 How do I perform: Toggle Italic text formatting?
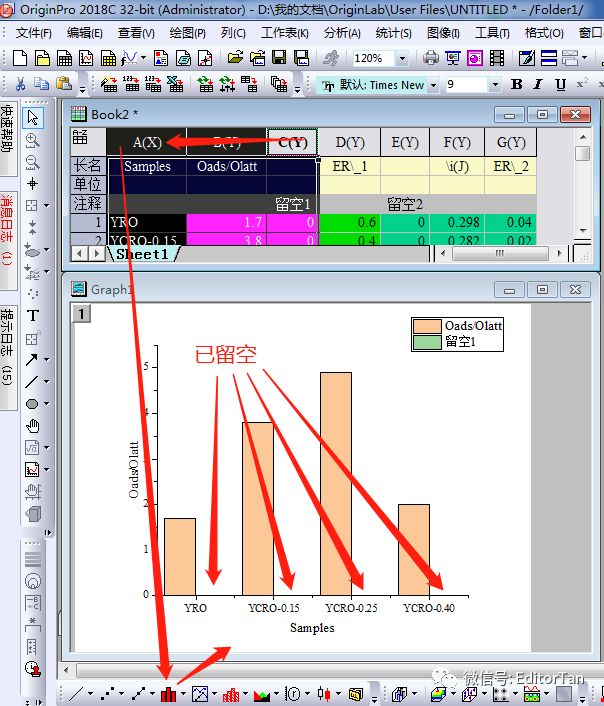tap(538, 84)
